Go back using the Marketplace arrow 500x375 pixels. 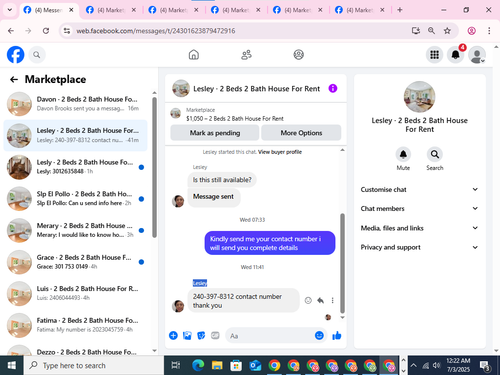(14, 79)
